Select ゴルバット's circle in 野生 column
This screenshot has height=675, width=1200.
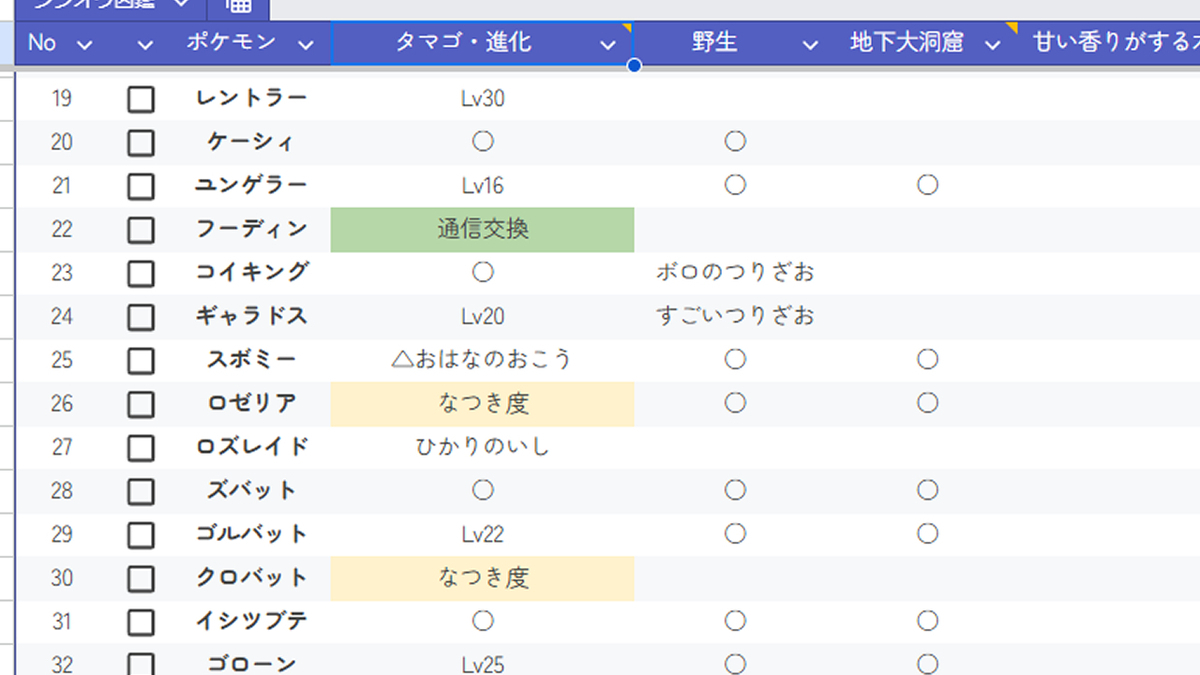[735, 533]
